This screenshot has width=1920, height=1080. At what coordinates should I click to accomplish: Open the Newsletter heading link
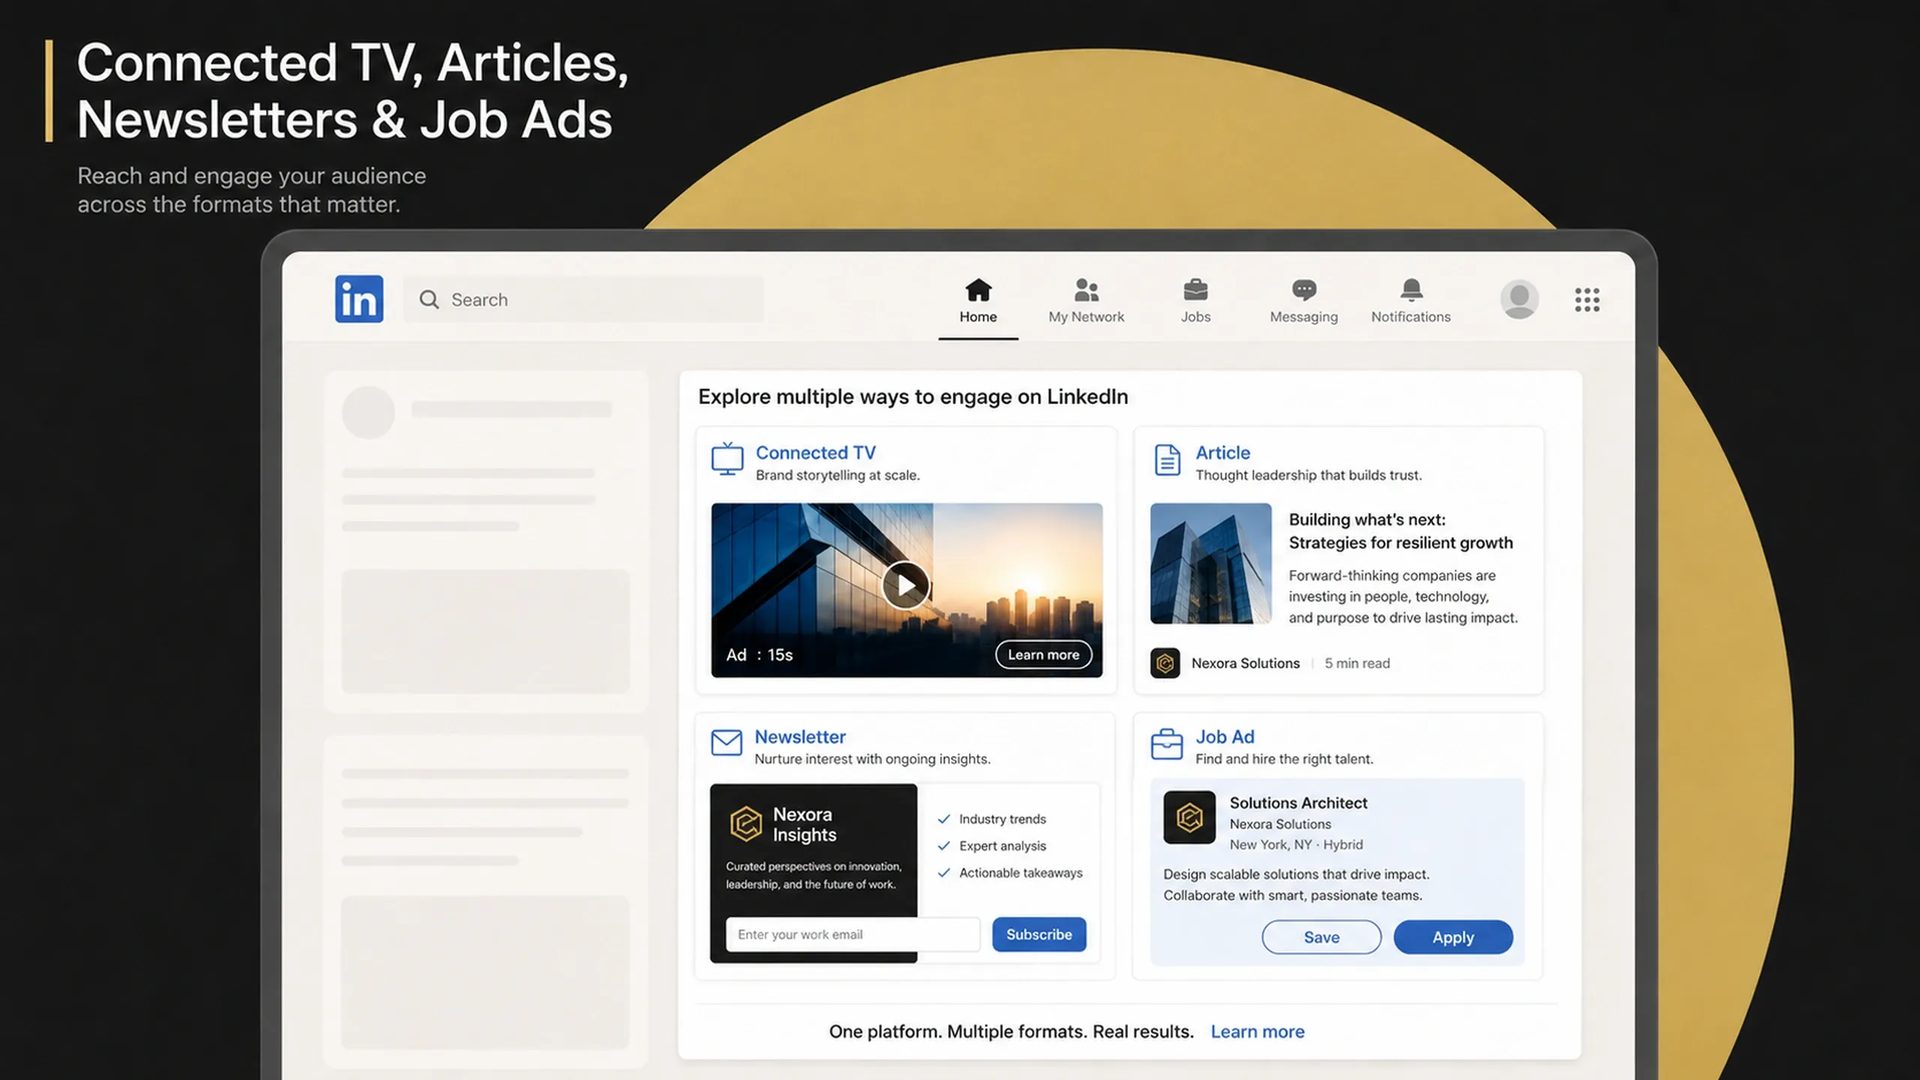(x=800, y=737)
